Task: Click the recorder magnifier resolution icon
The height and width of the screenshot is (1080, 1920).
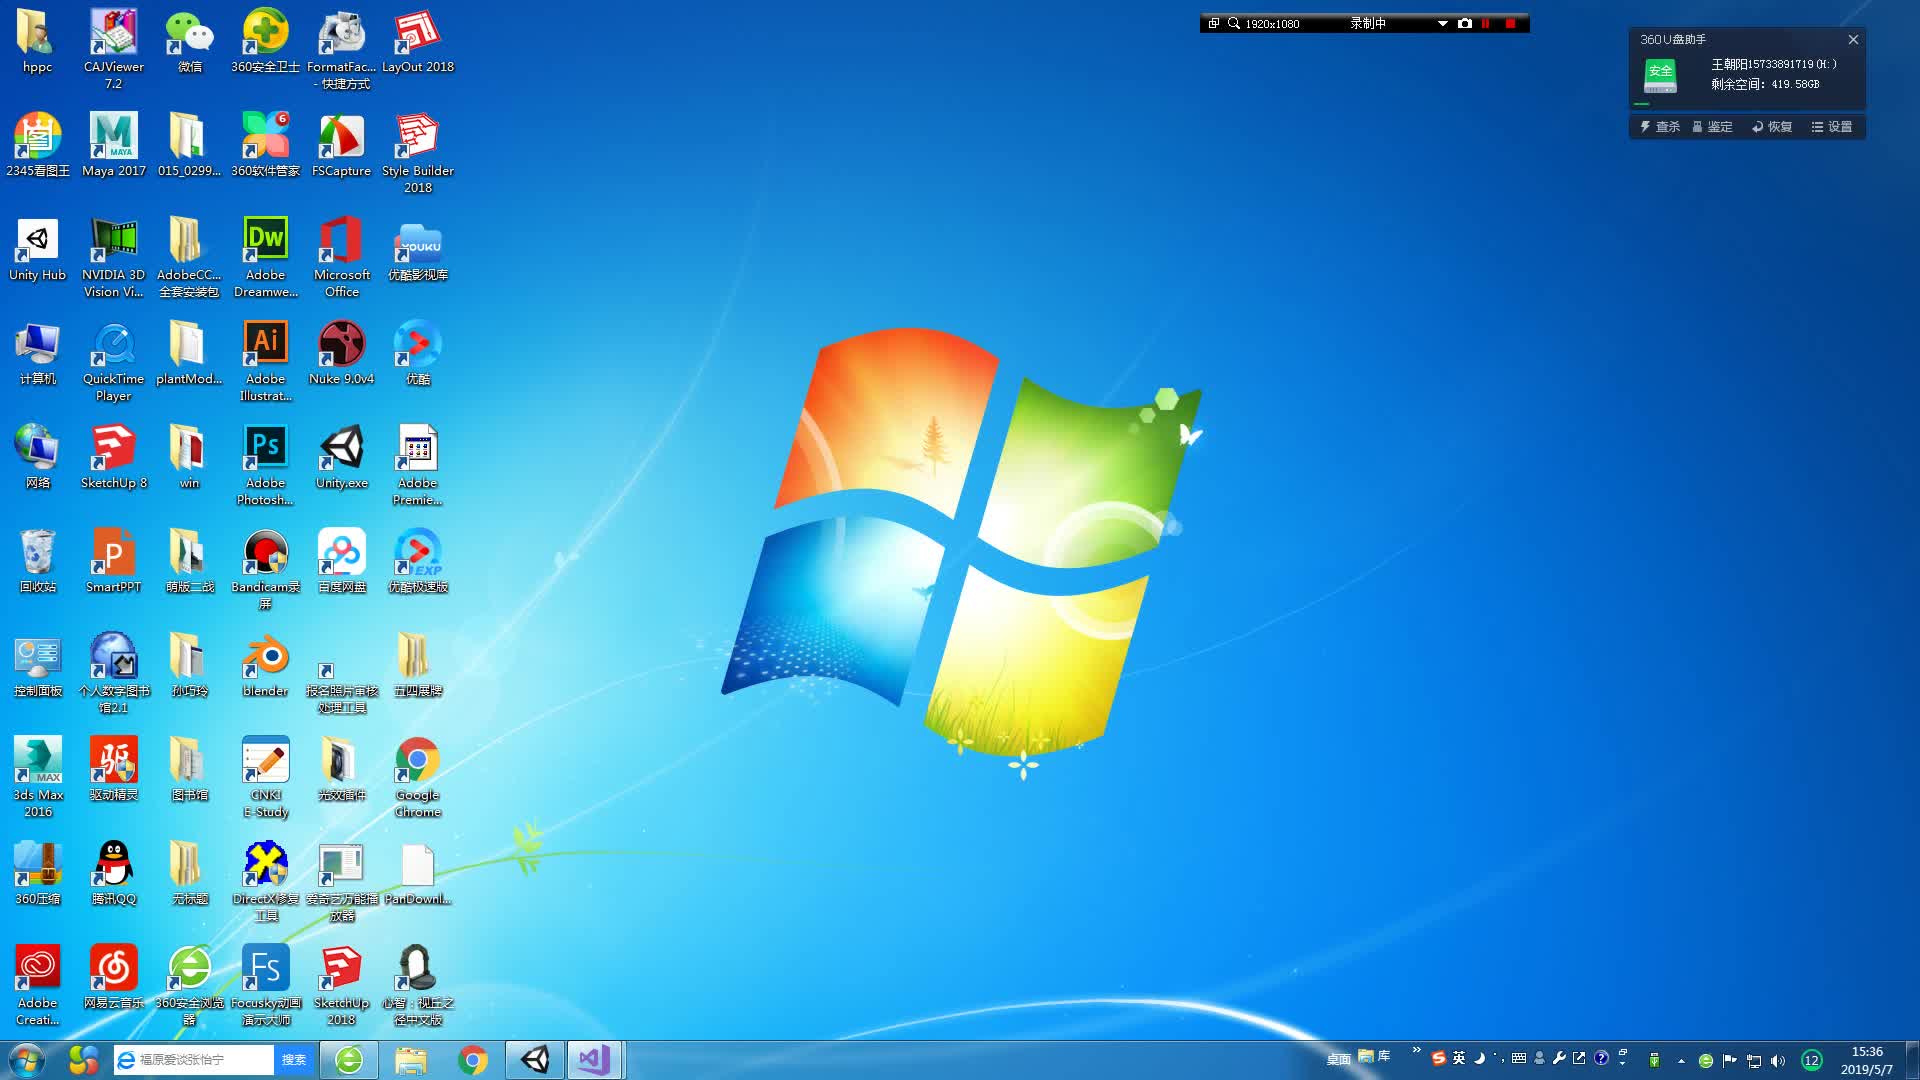Action: [x=1234, y=23]
